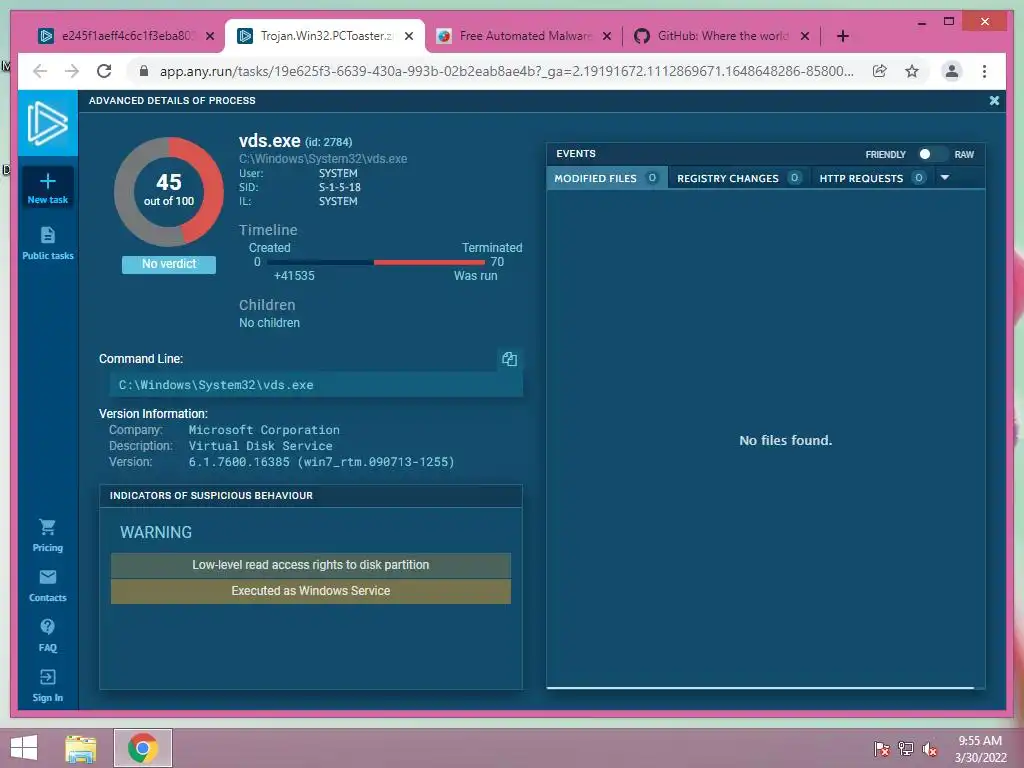Click Executed as Windows Service indicator
Screen dimensions: 1024x768
point(311,591)
